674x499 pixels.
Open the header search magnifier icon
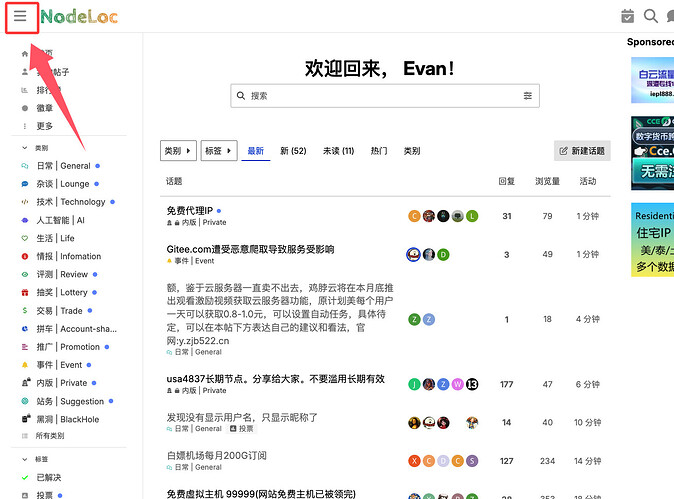pyautogui.click(x=650, y=16)
